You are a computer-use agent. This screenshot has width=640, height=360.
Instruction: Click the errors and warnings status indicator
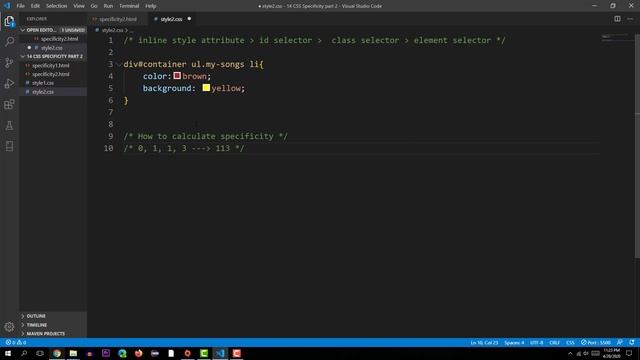pos(16,342)
